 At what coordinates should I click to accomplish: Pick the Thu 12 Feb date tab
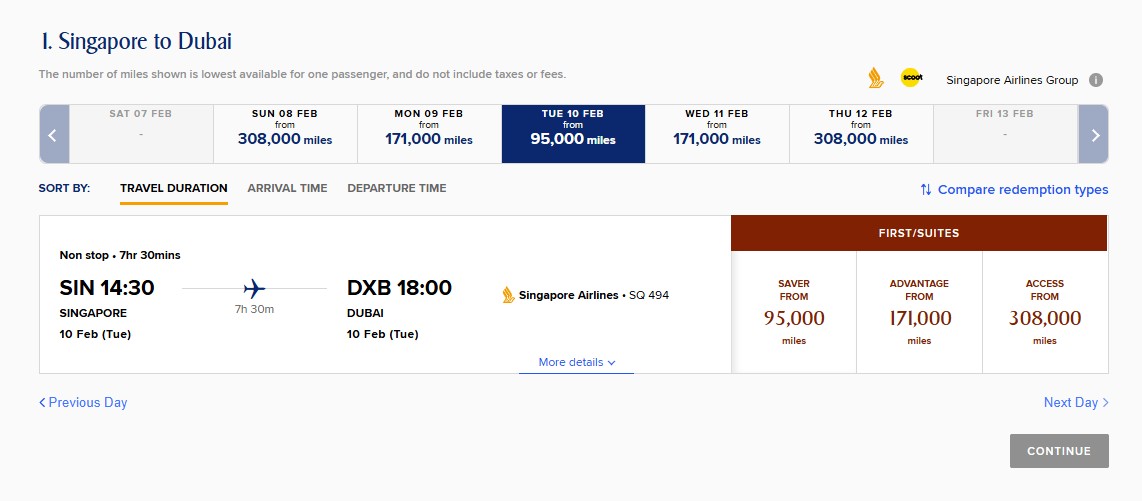pyautogui.click(x=861, y=134)
